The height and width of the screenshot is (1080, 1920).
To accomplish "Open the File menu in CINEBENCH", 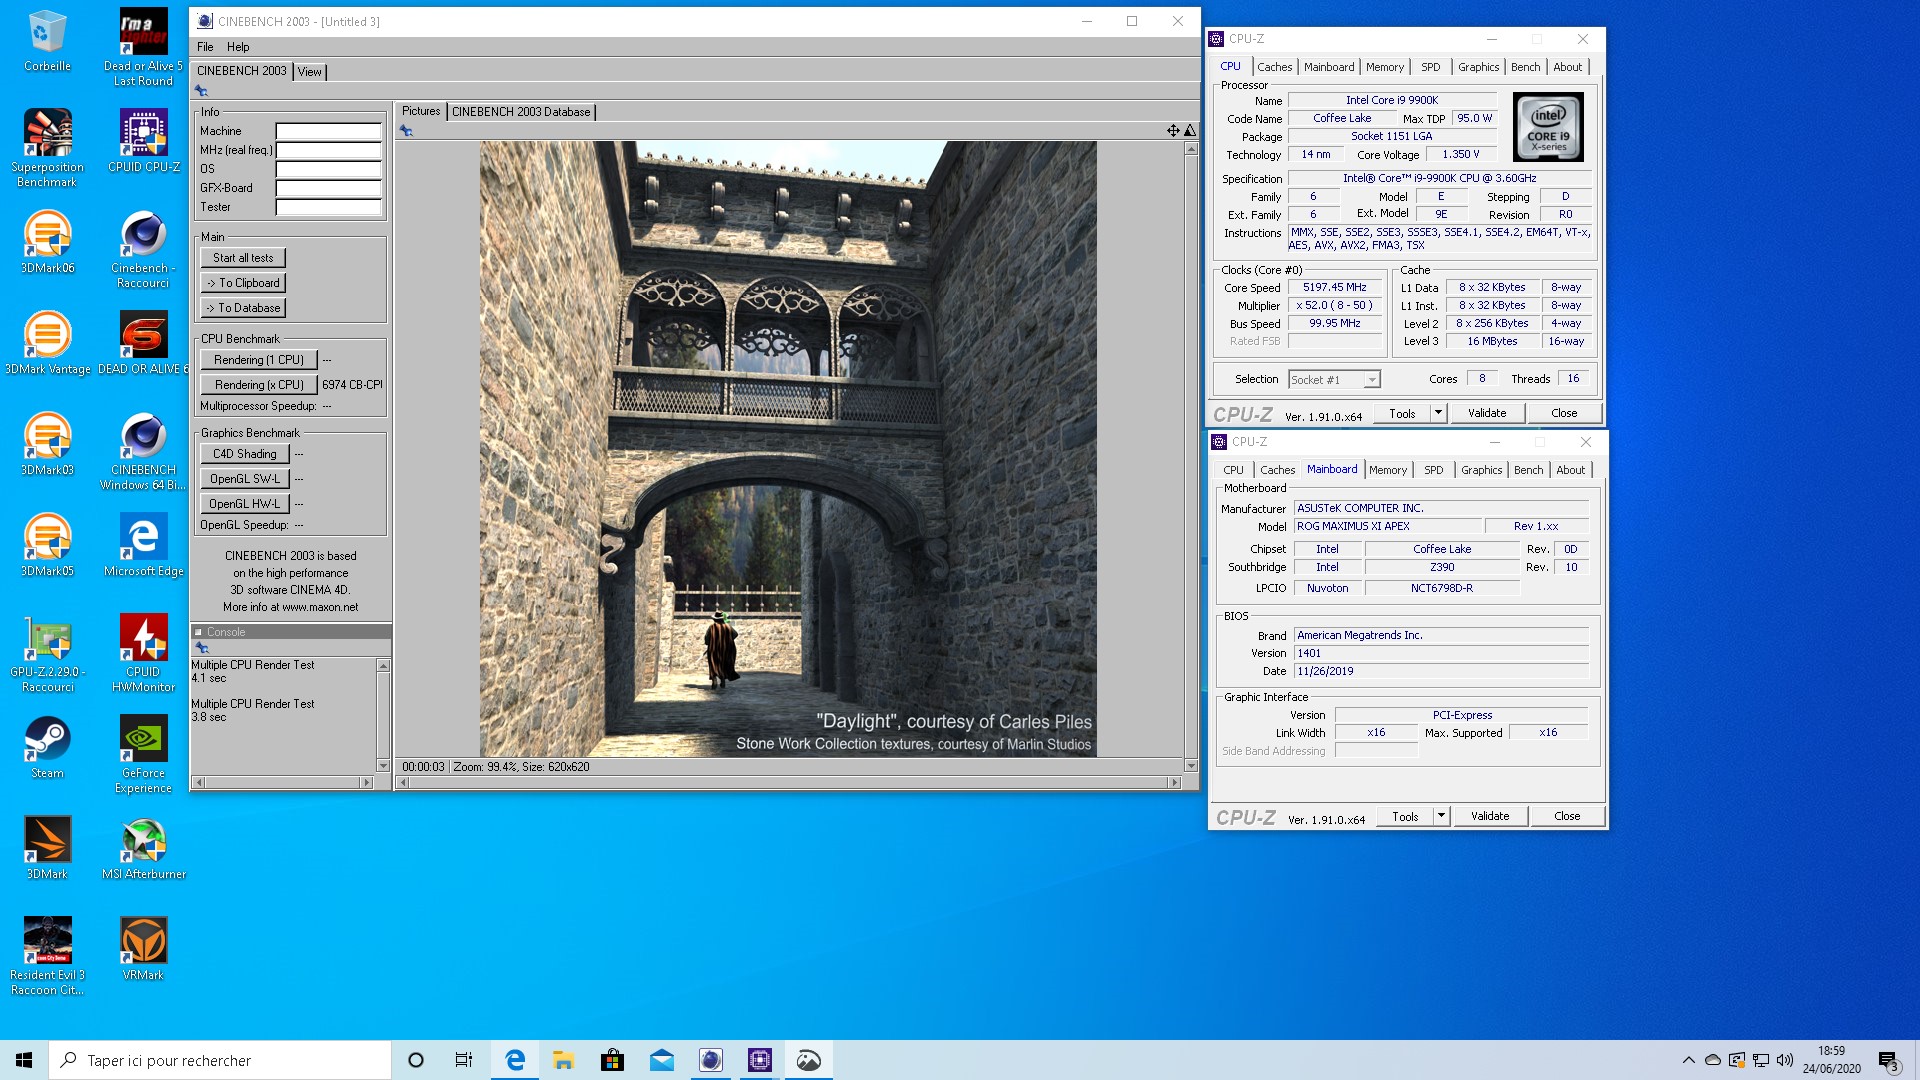I will [x=205, y=47].
